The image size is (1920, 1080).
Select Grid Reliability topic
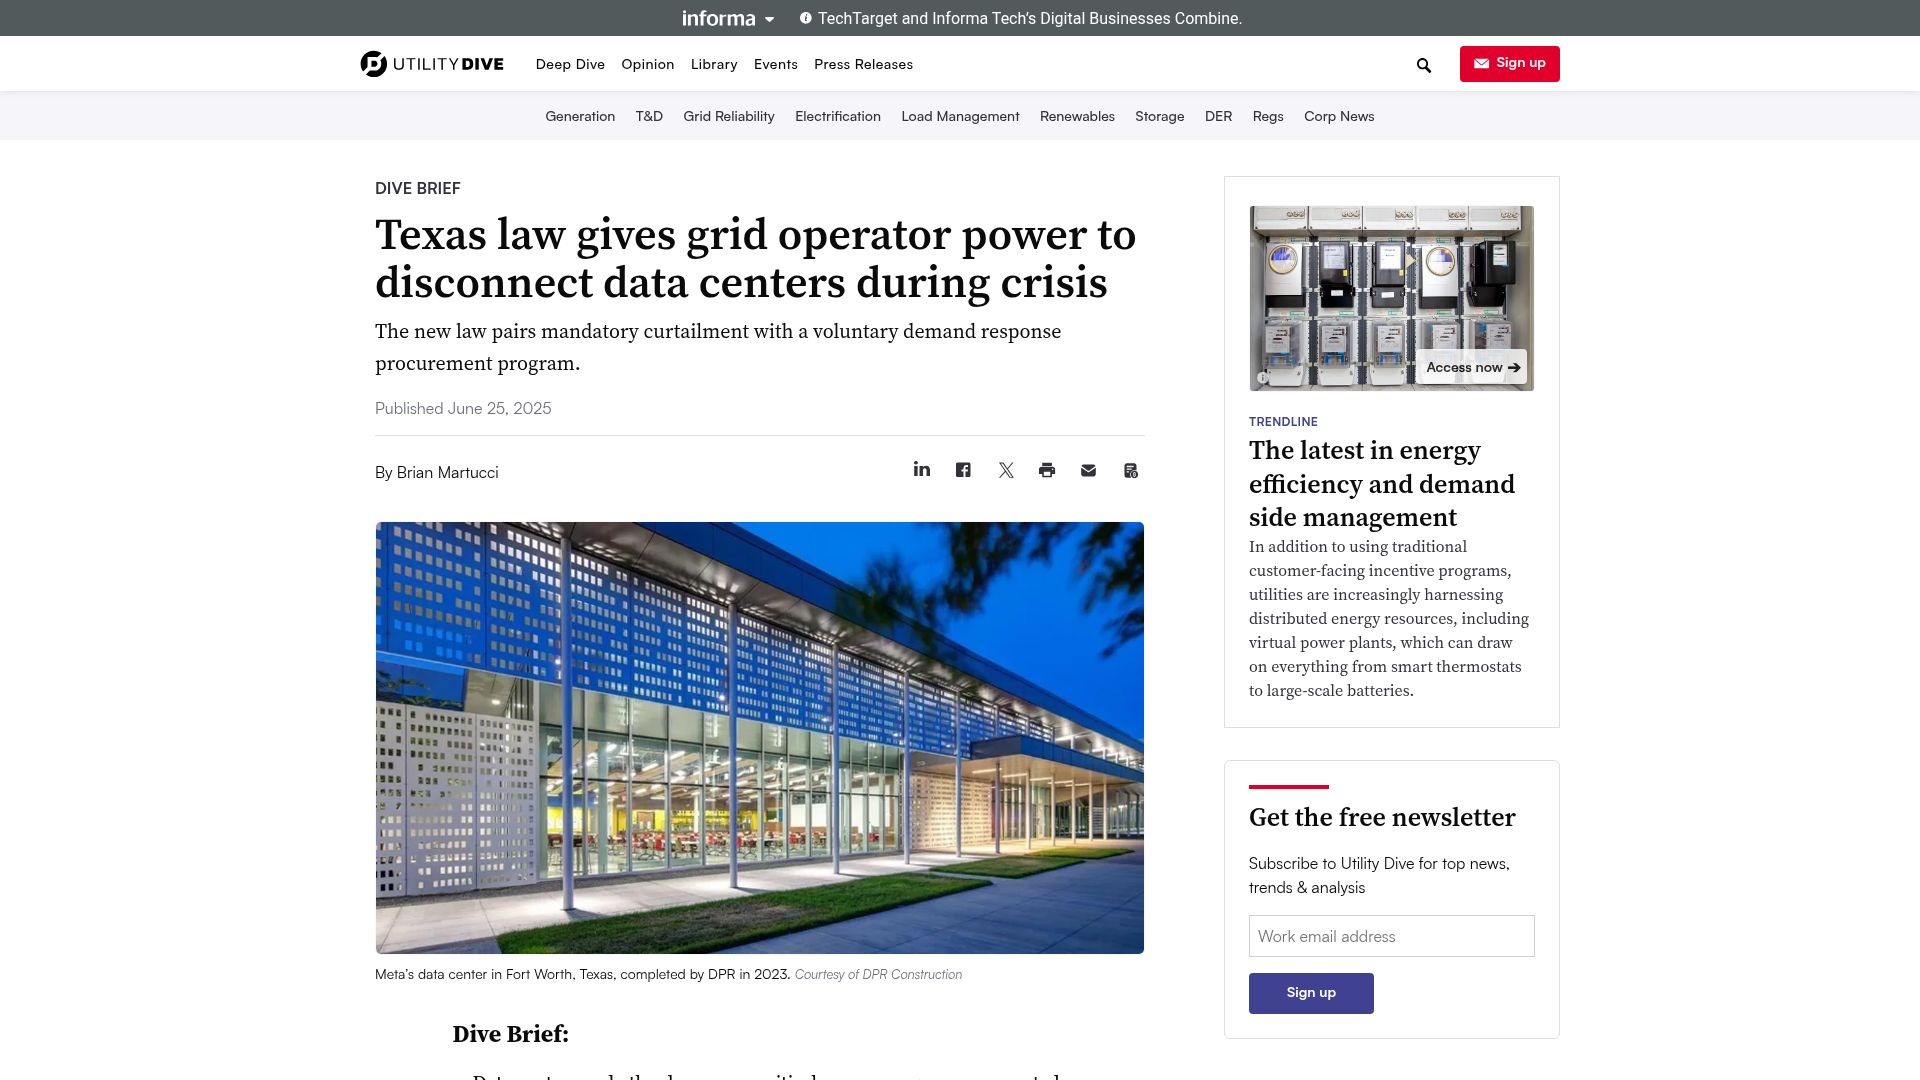coord(729,116)
